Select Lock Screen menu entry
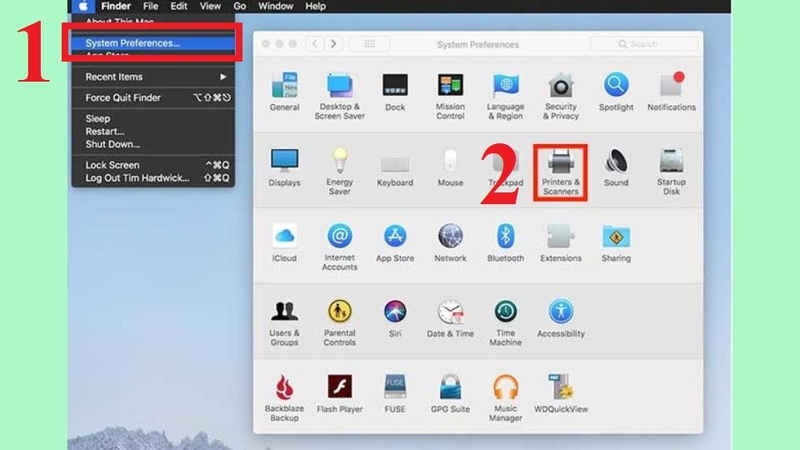The image size is (800, 450). point(153,165)
